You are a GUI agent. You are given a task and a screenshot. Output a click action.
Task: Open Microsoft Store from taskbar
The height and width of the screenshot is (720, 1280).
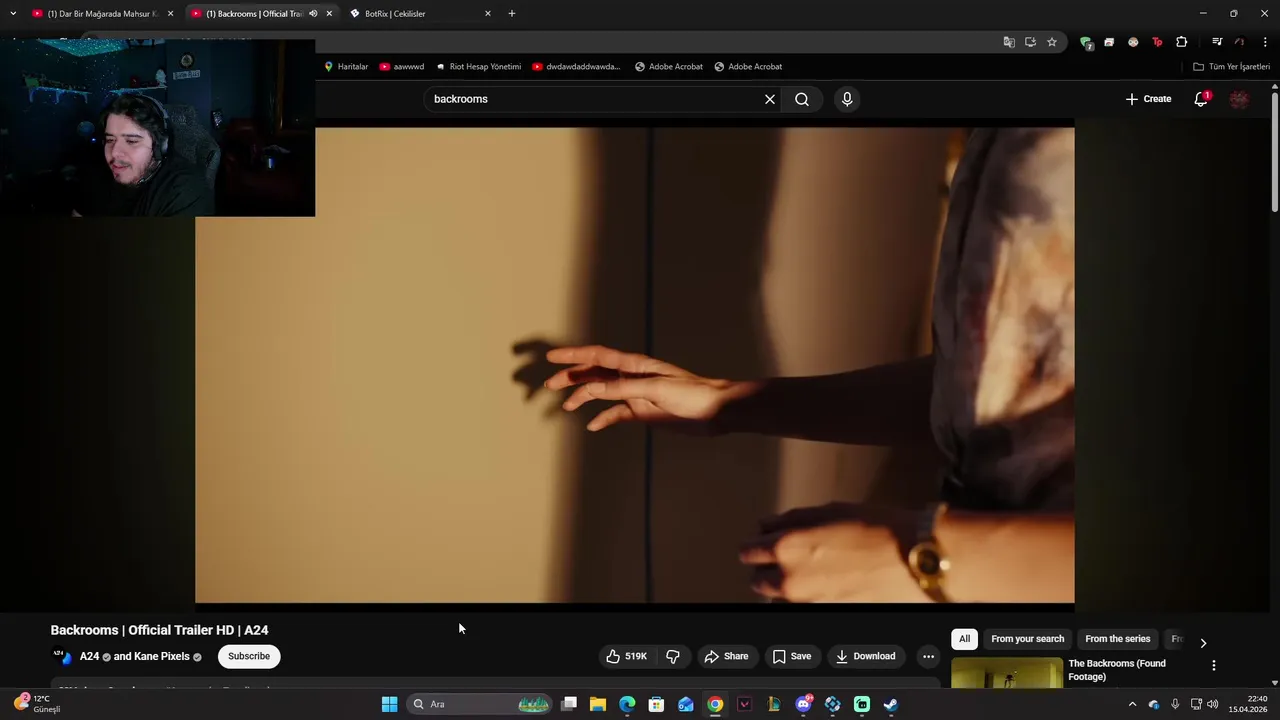tap(656, 704)
